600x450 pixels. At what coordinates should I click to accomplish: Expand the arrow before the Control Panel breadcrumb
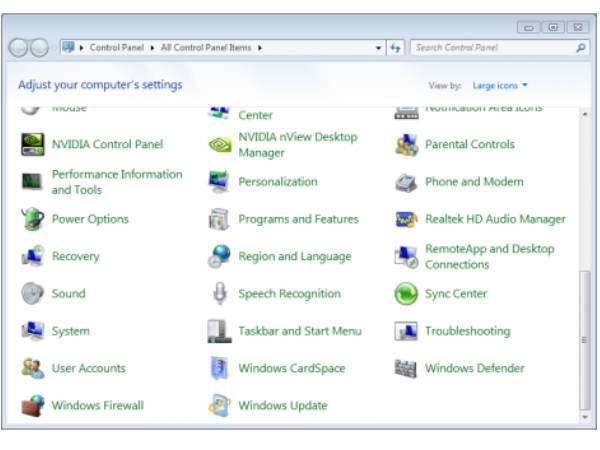[x=82, y=48]
